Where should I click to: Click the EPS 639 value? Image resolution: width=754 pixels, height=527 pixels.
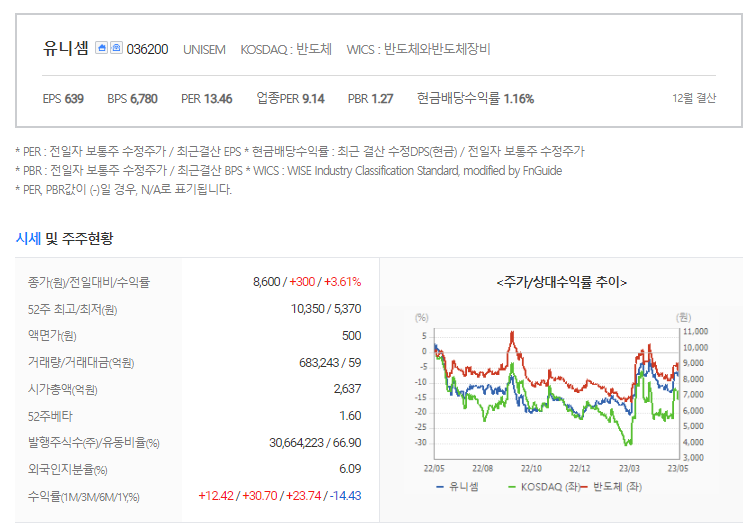(x=63, y=99)
